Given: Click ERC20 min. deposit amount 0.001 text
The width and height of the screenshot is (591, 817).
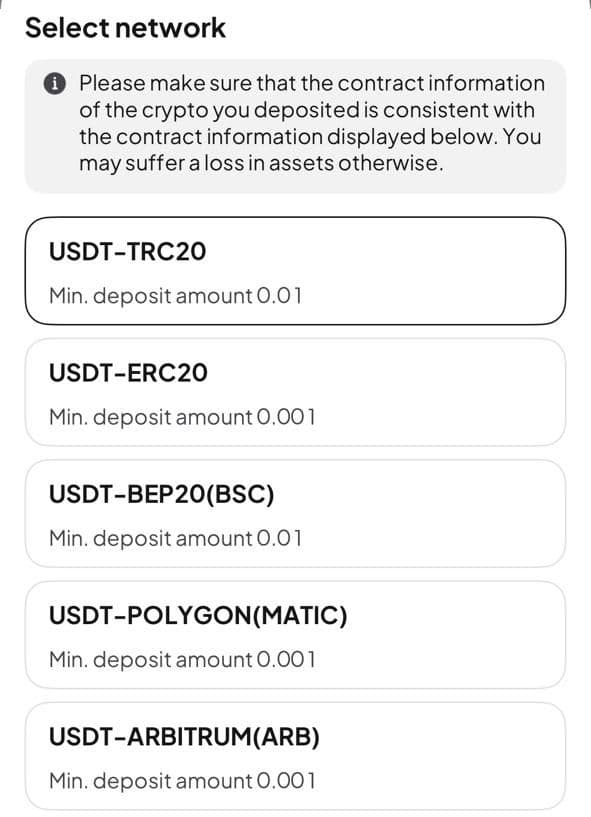Looking at the screenshot, I should [182, 417].
